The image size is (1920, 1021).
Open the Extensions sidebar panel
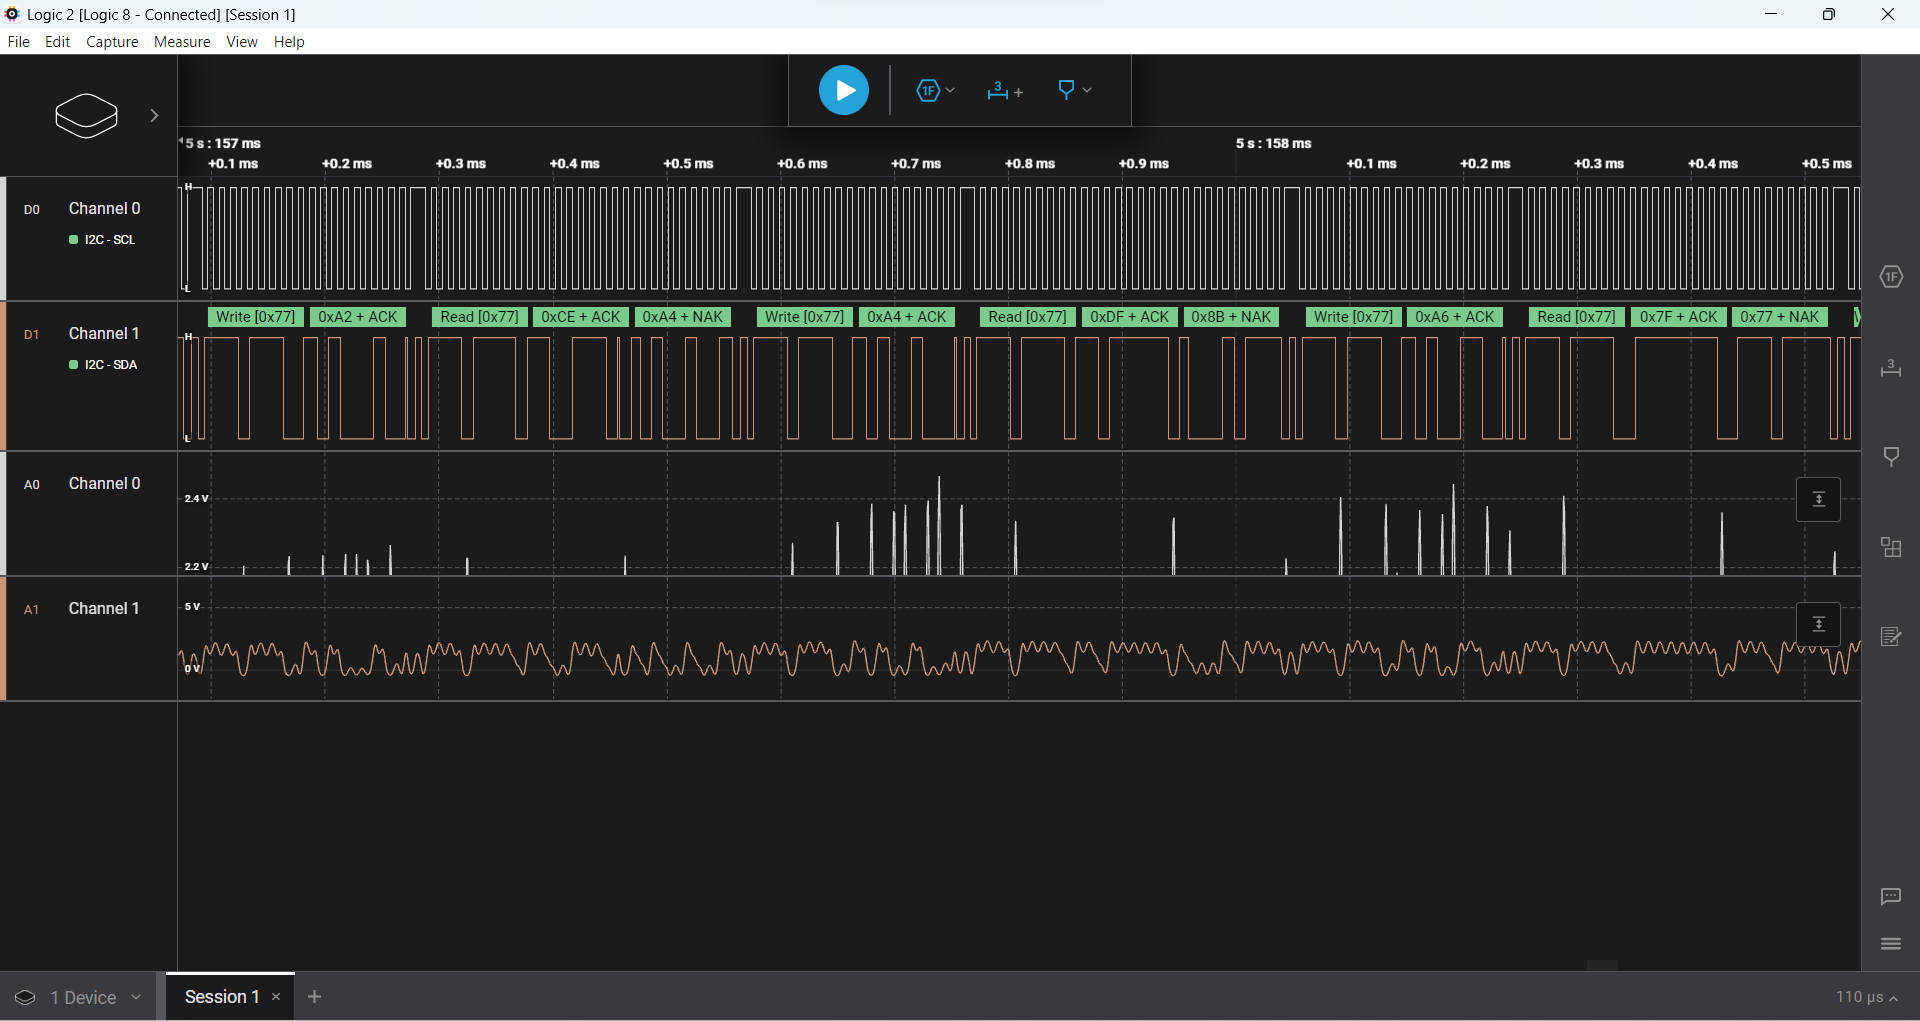(1891, 547)
